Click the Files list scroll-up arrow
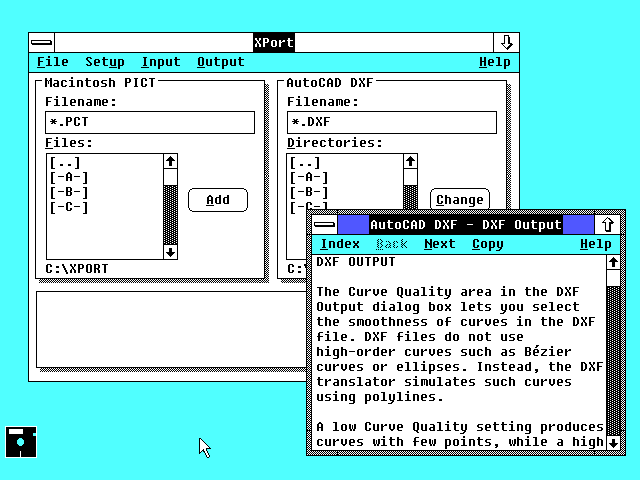640x480 pixels. click(171, 162)
